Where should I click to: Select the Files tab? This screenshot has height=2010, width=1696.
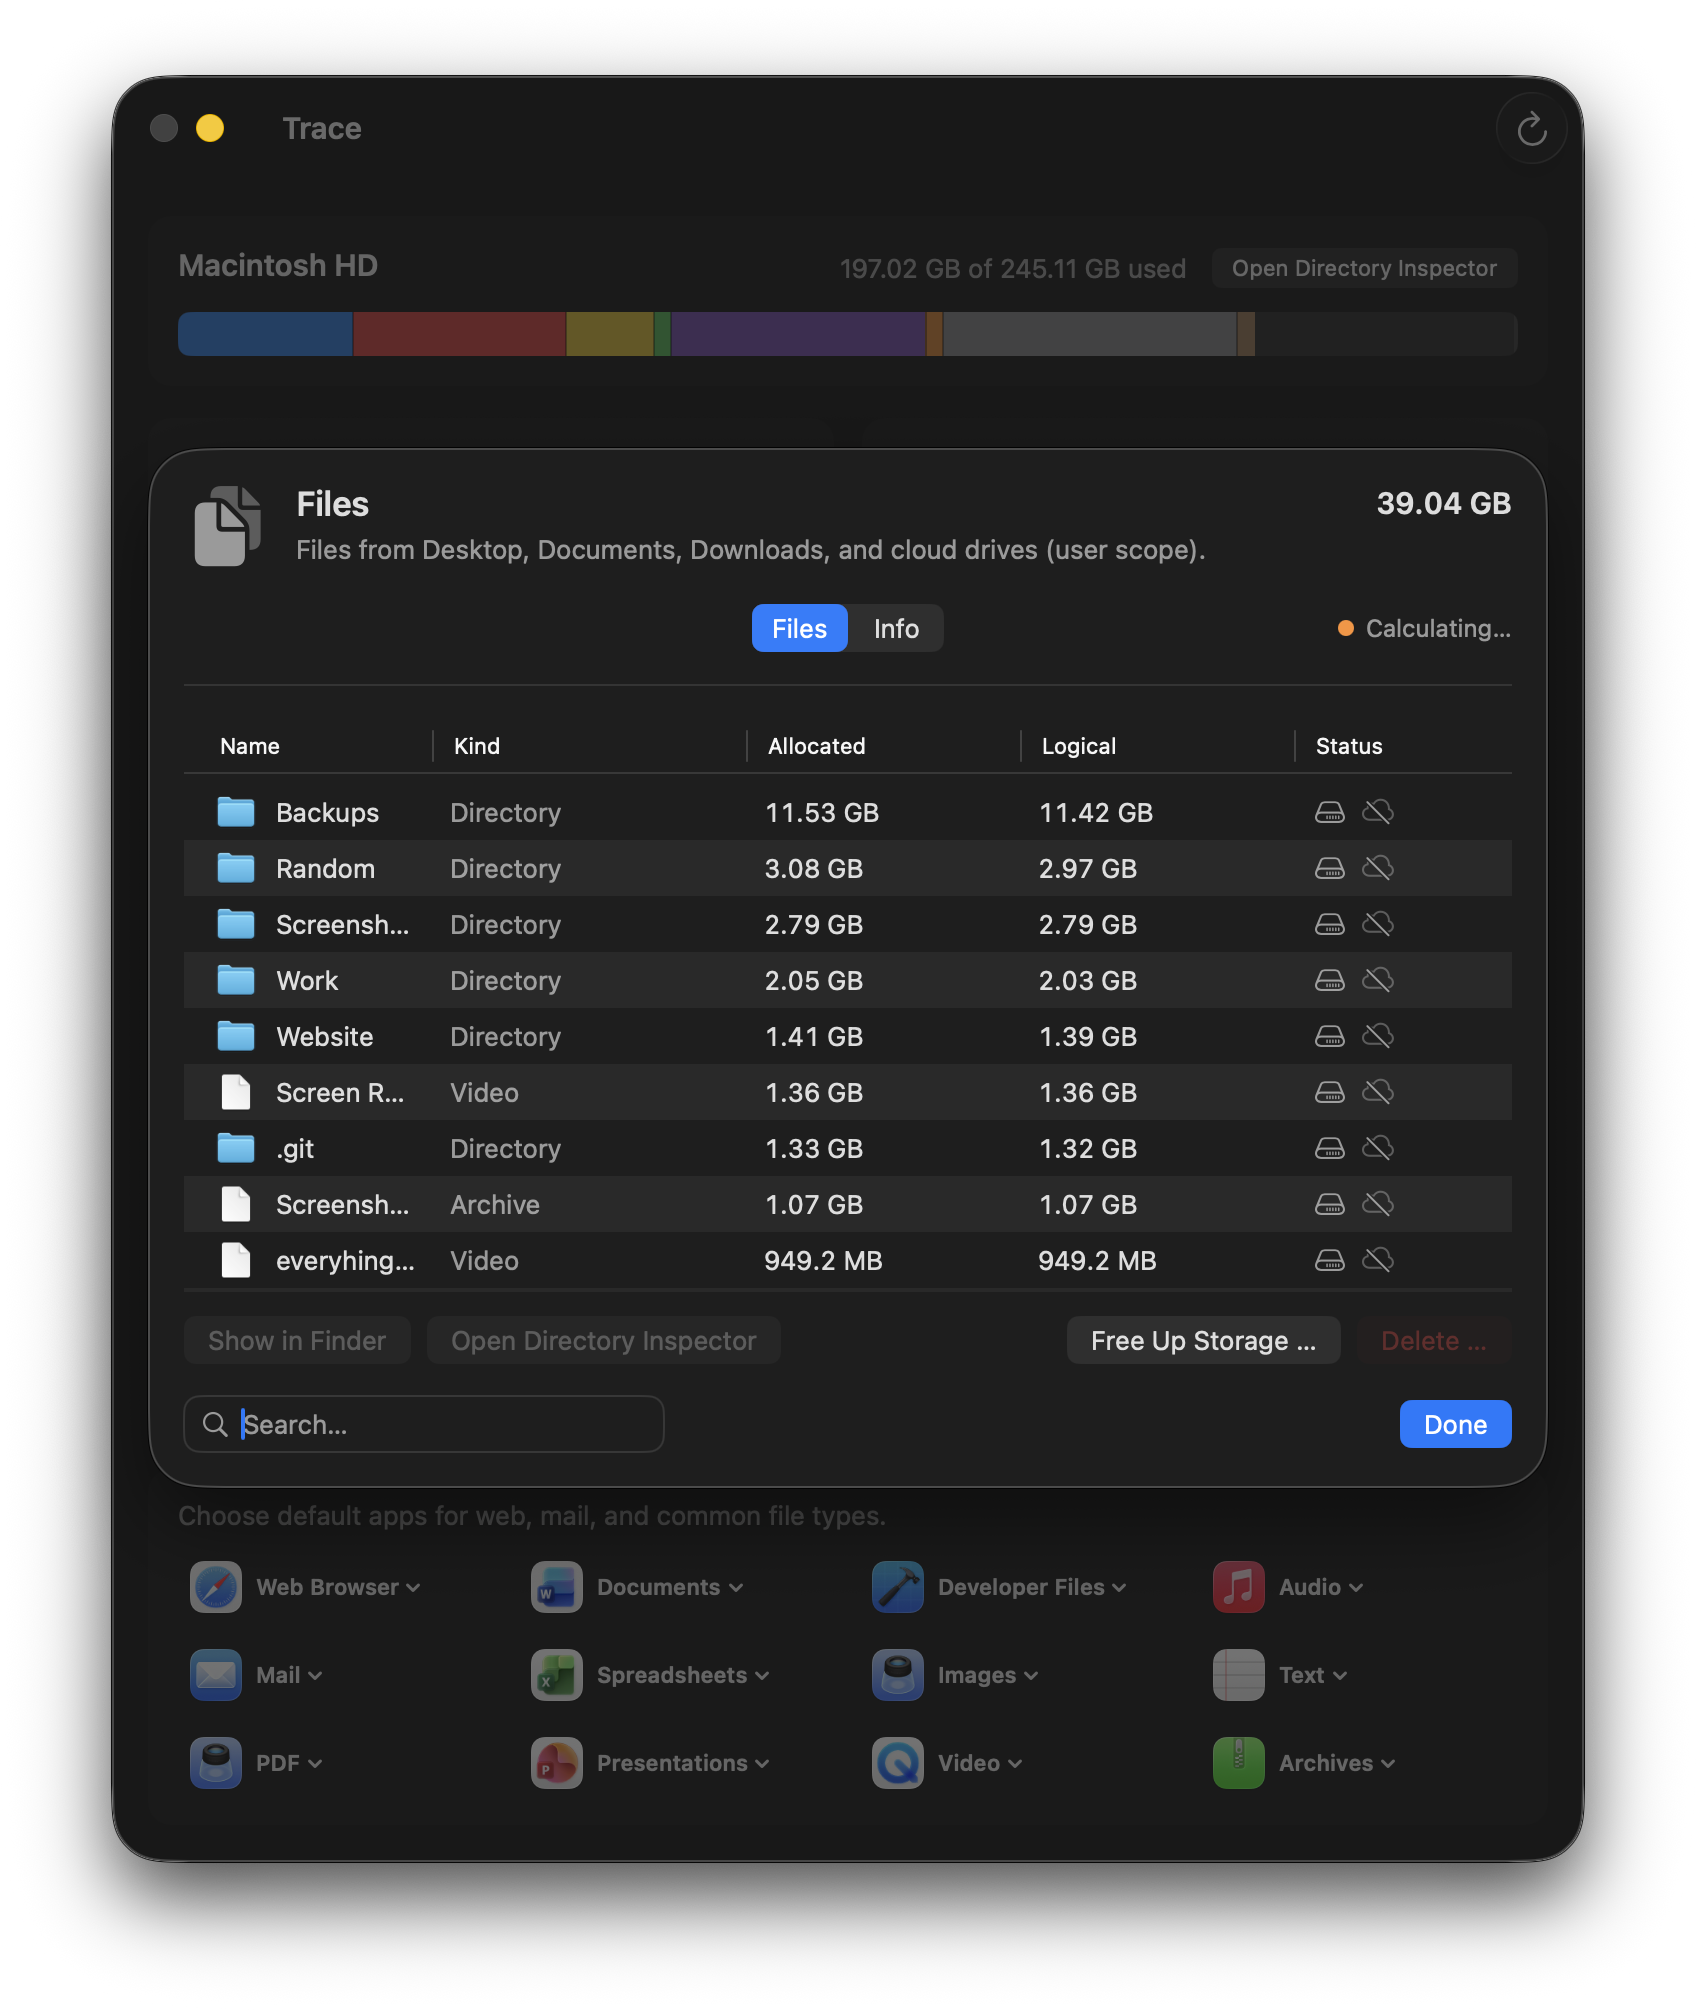click(798, 628)
